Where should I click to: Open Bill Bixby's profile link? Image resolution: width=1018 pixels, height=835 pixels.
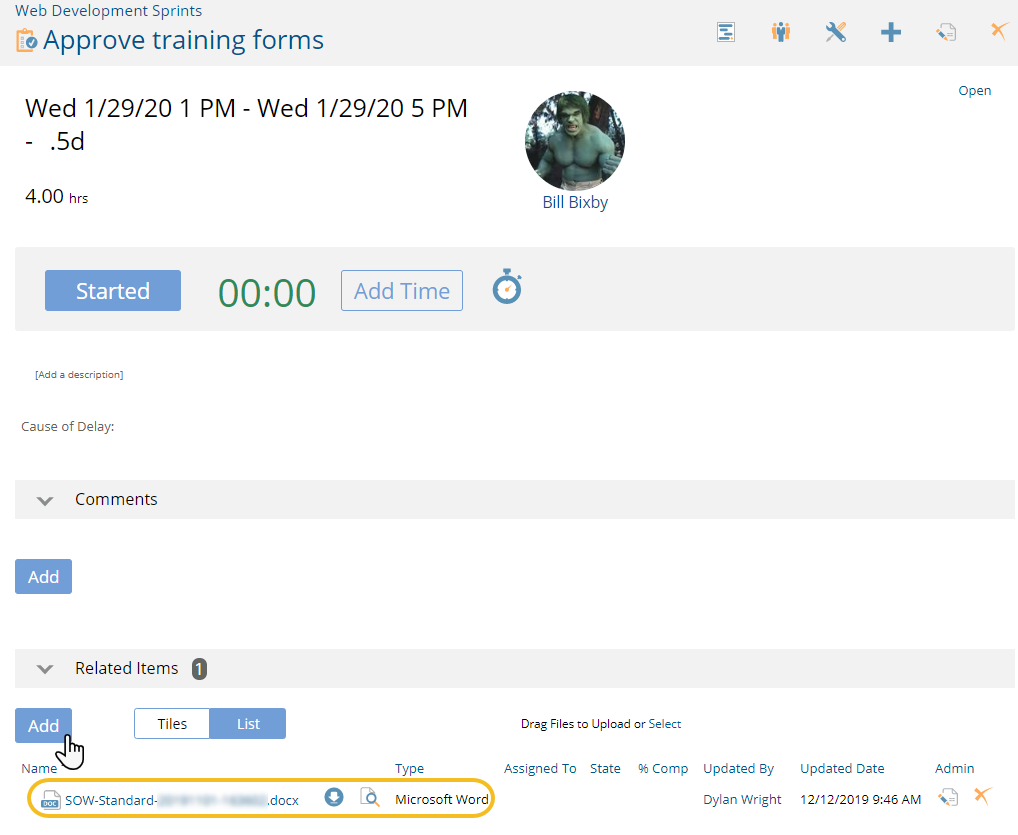click(x=575, y=202)
